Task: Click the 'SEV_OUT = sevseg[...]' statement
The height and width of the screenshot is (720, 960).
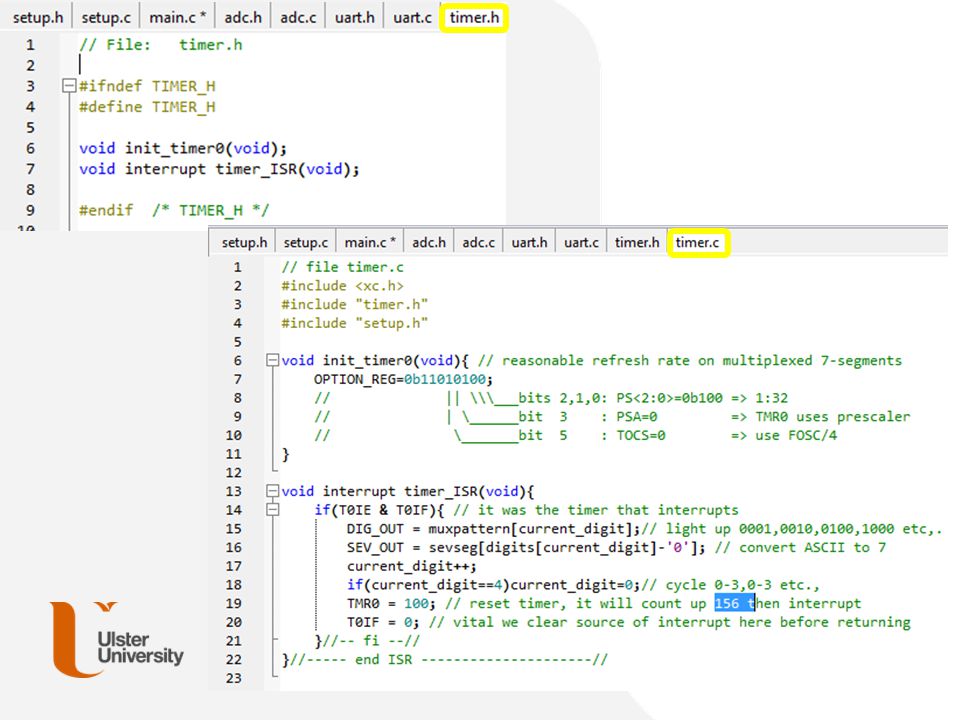Action: pos(526,547)
